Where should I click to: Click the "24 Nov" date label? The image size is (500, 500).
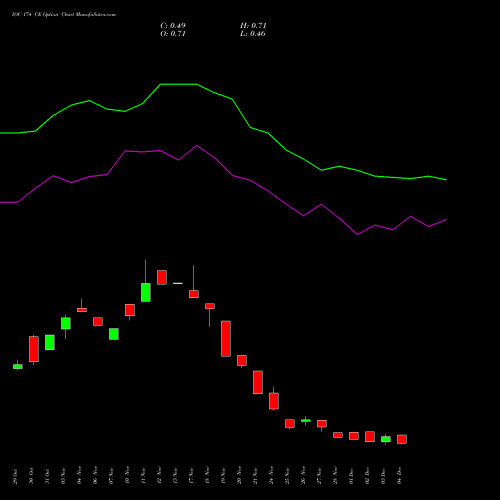(271, 476)
